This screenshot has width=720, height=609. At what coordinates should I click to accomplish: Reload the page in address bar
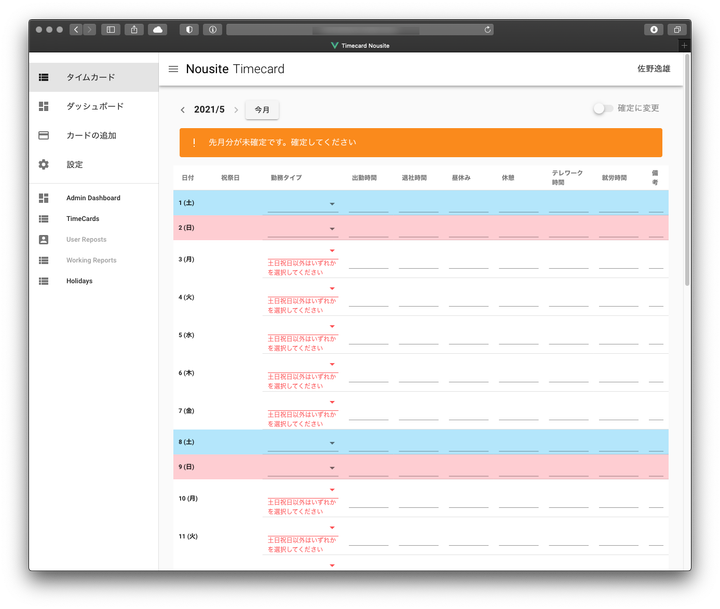tap(488, 29)
